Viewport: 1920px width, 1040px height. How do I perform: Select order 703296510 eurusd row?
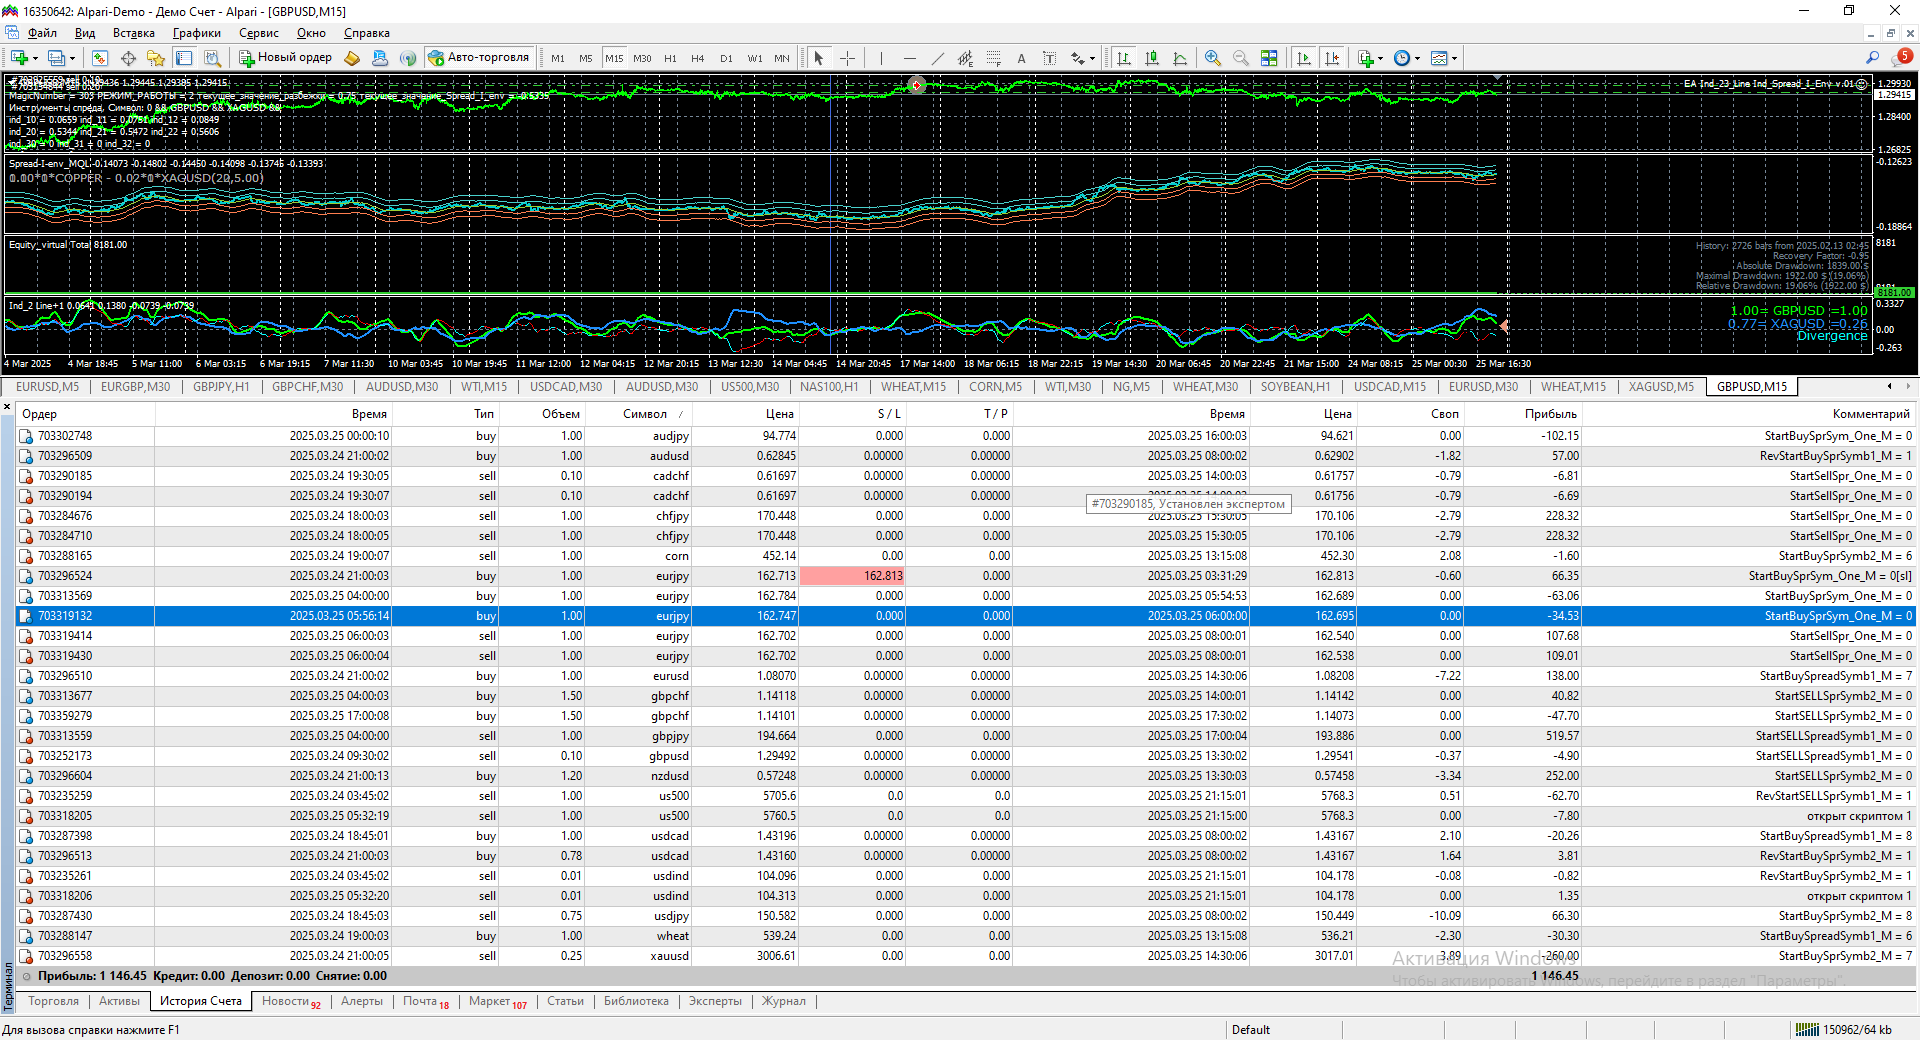(x=65, y=676)
